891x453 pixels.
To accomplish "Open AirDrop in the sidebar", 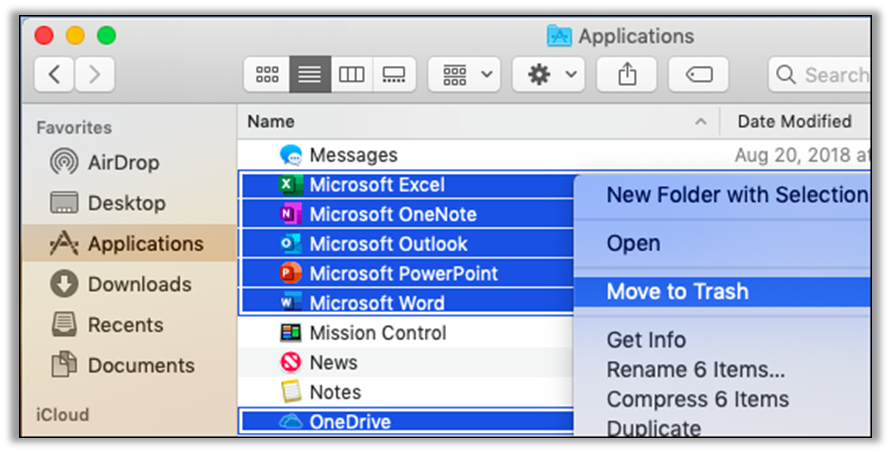I will (x=122, y=162).
